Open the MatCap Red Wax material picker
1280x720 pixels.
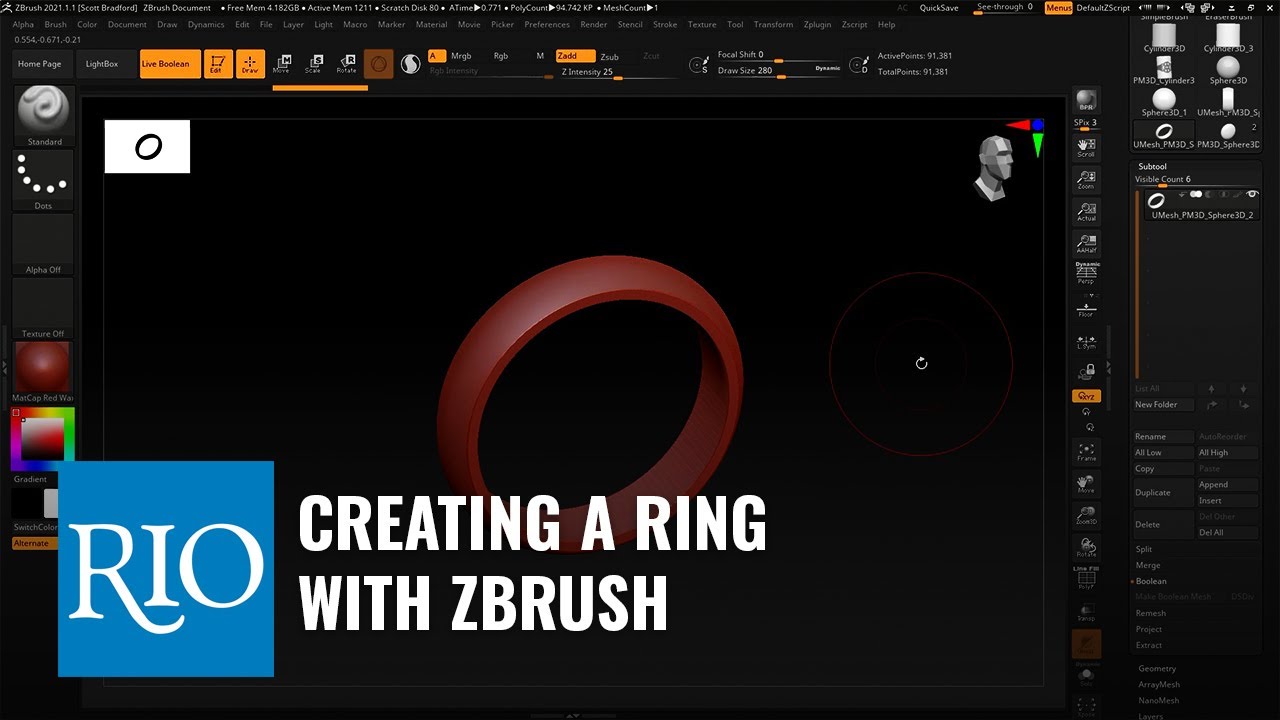43,372
